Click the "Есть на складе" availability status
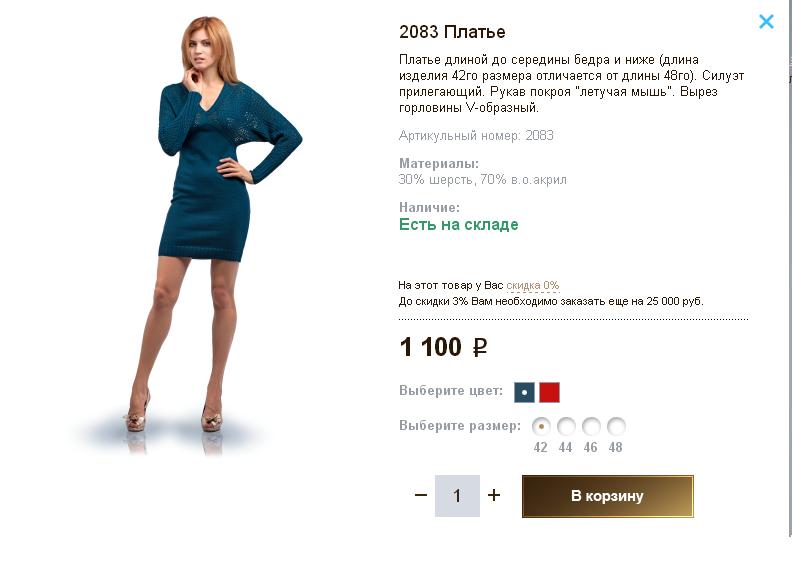 (458, 224)
